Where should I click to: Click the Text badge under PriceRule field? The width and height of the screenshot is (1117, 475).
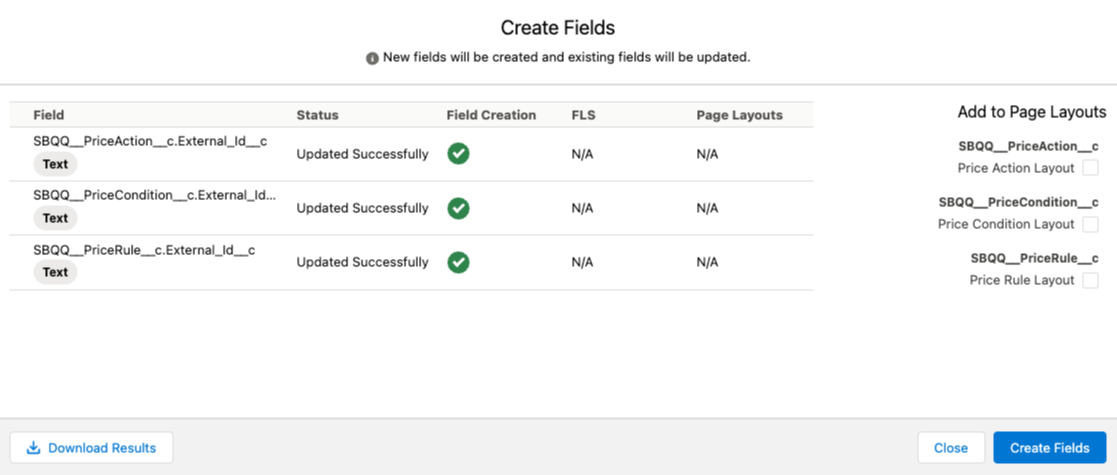pyautogui.click(x=55, y=273)
